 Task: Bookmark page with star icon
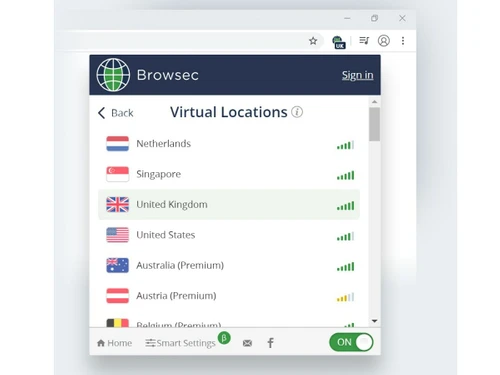point(313,41)
